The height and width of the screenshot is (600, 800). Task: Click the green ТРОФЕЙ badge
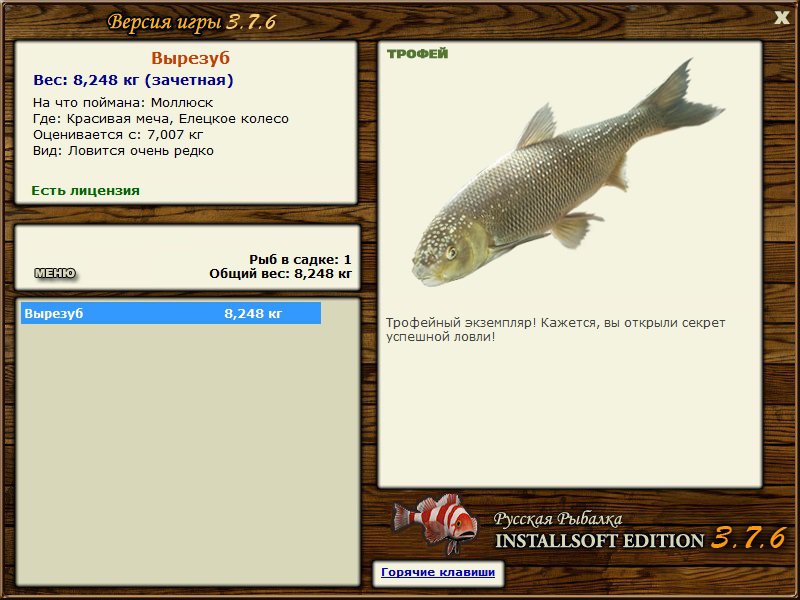[x=417, y=54]
